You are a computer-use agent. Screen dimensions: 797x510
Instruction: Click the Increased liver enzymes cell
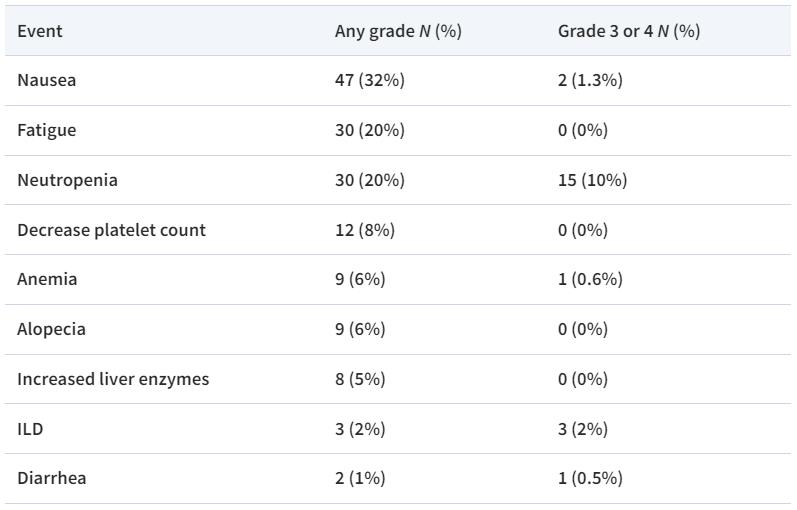[113, 379]
